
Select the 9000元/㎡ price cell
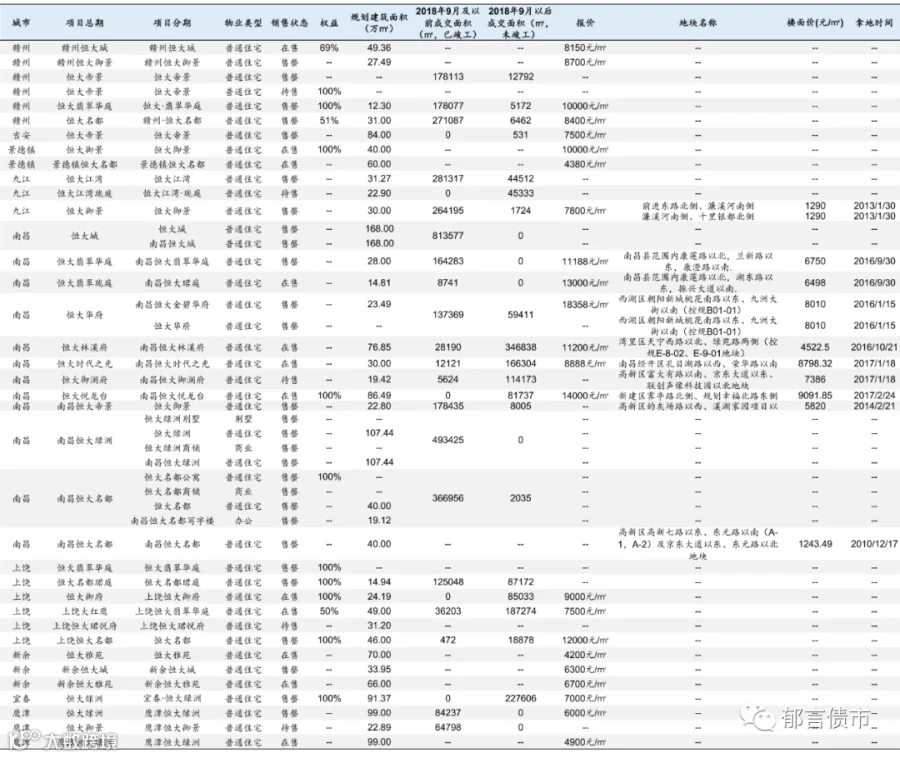click(x=585, y=597)
